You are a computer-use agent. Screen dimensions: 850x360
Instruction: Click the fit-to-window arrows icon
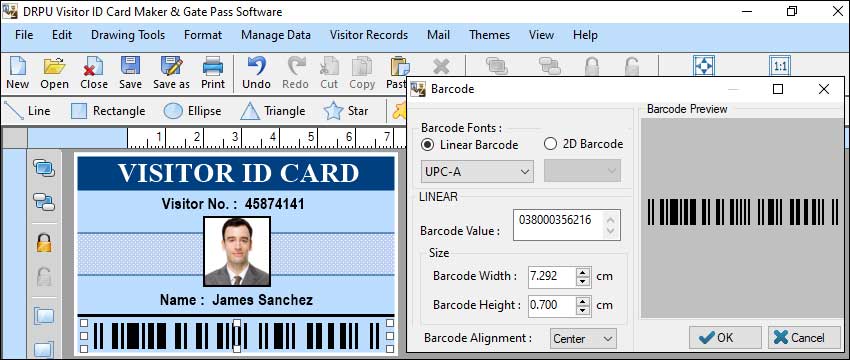(704, 66)
